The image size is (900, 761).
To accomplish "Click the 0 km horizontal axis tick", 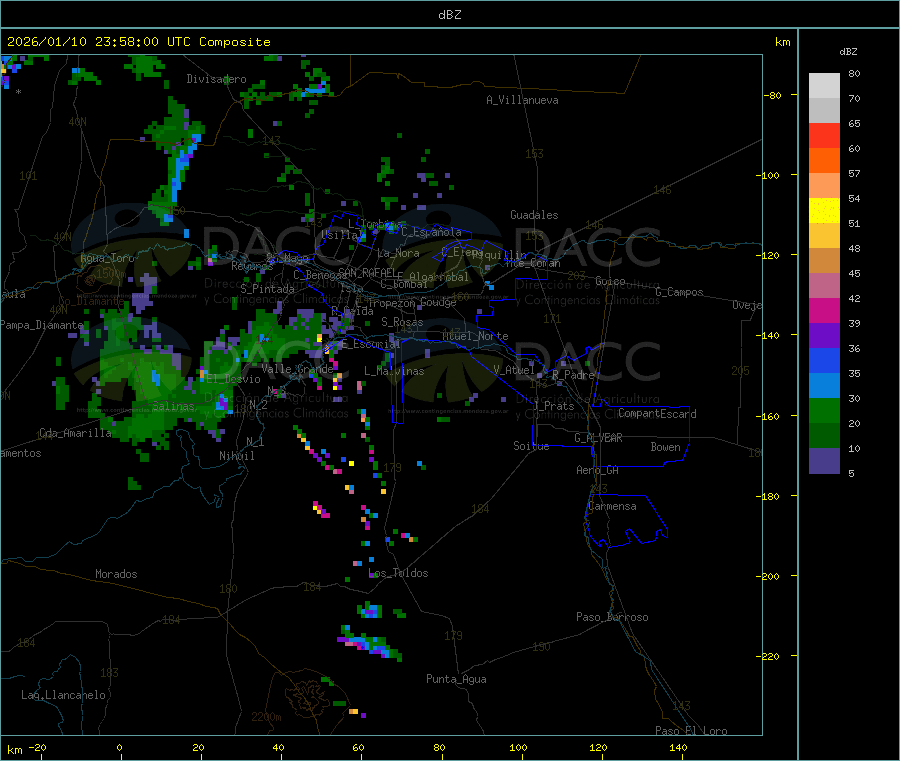I will point(119,747).
